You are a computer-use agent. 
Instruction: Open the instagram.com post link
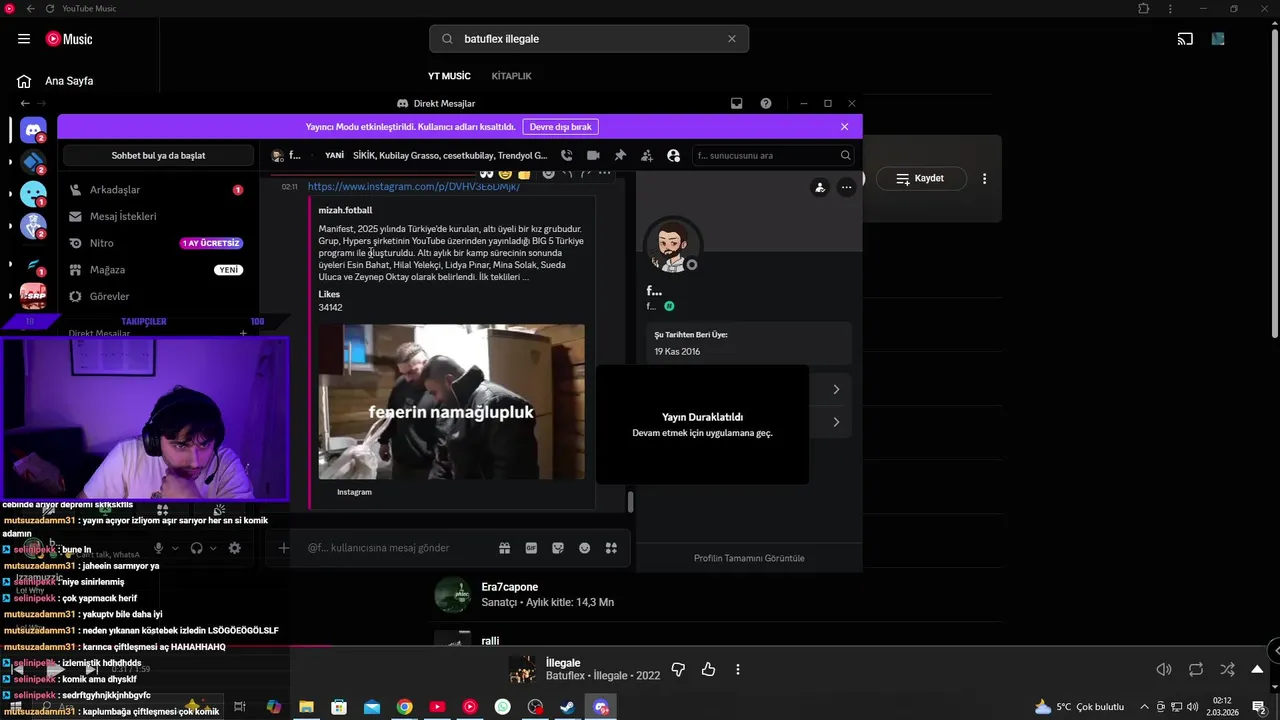(413, 187)
